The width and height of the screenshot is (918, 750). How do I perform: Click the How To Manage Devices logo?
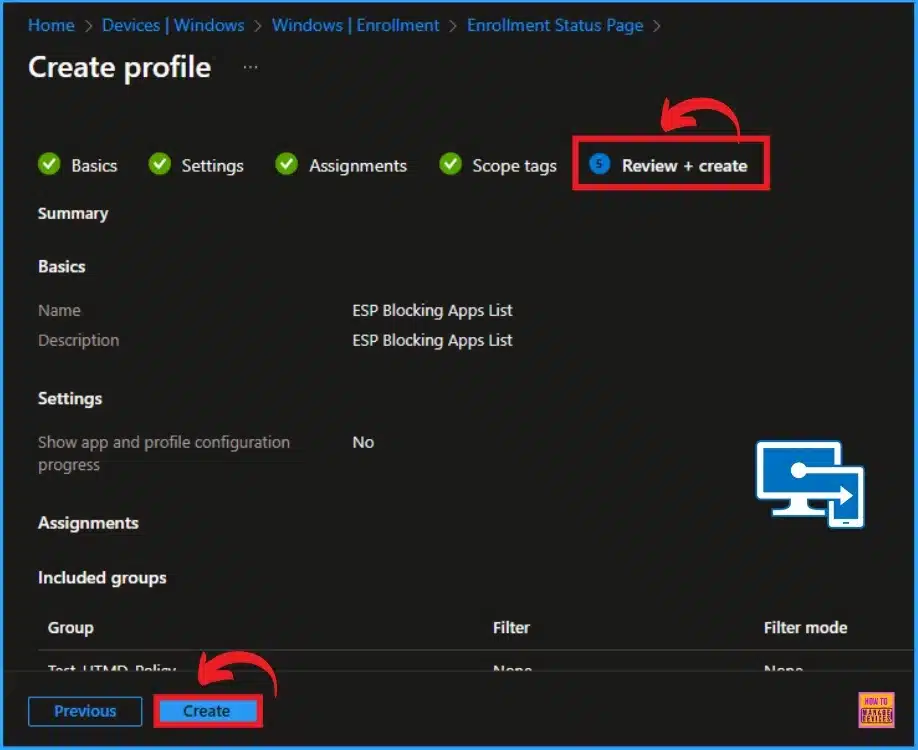point(875,710)
